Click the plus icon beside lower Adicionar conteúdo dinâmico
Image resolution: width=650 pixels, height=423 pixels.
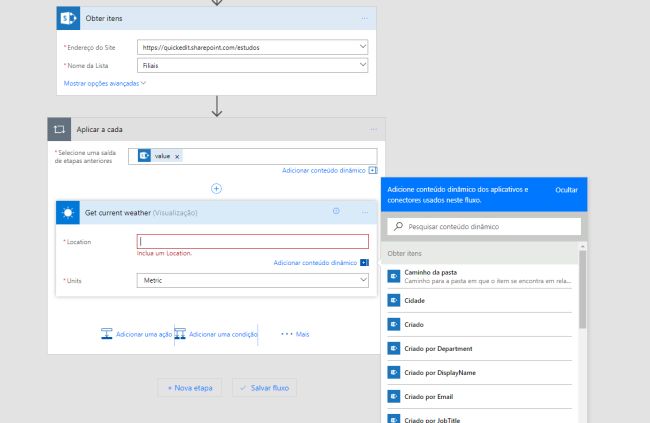point(364,263)
